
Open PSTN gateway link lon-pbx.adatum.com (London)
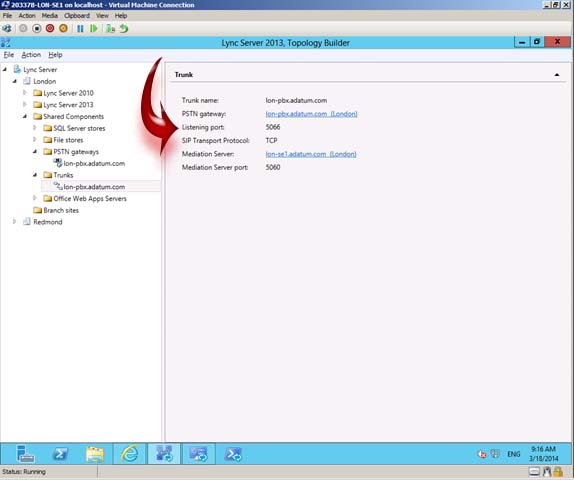(x=311, y=114)
